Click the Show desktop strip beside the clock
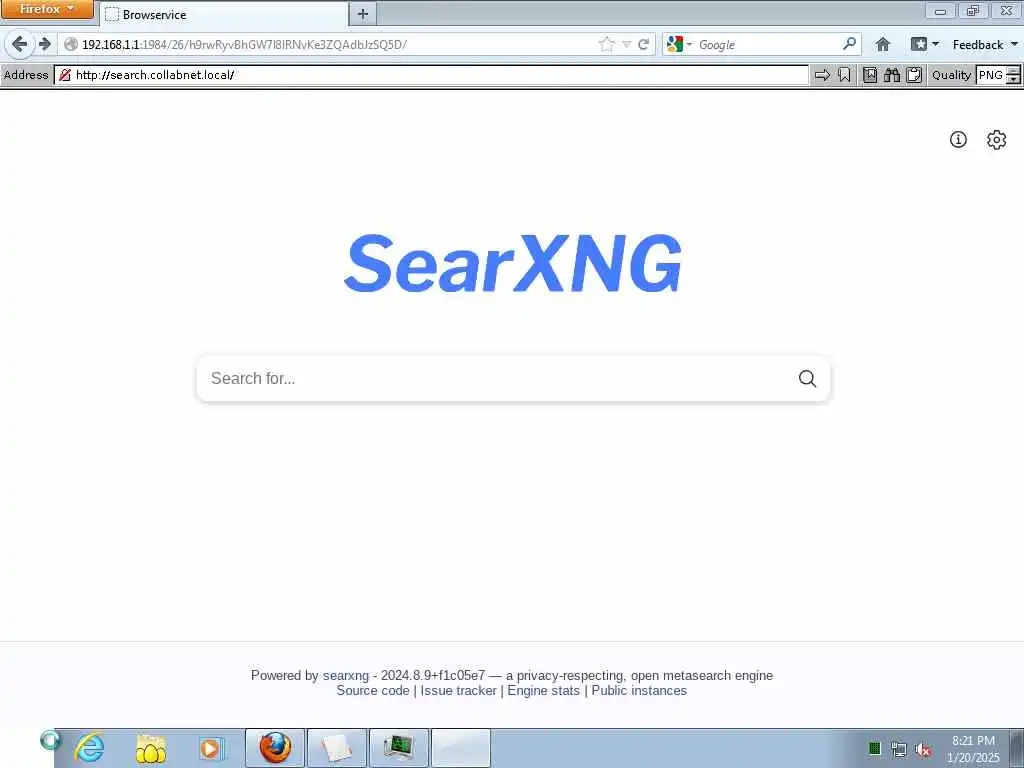The height and width of the screenshot is (768, 1024). pyautogui.click(x=1017, y=748)
